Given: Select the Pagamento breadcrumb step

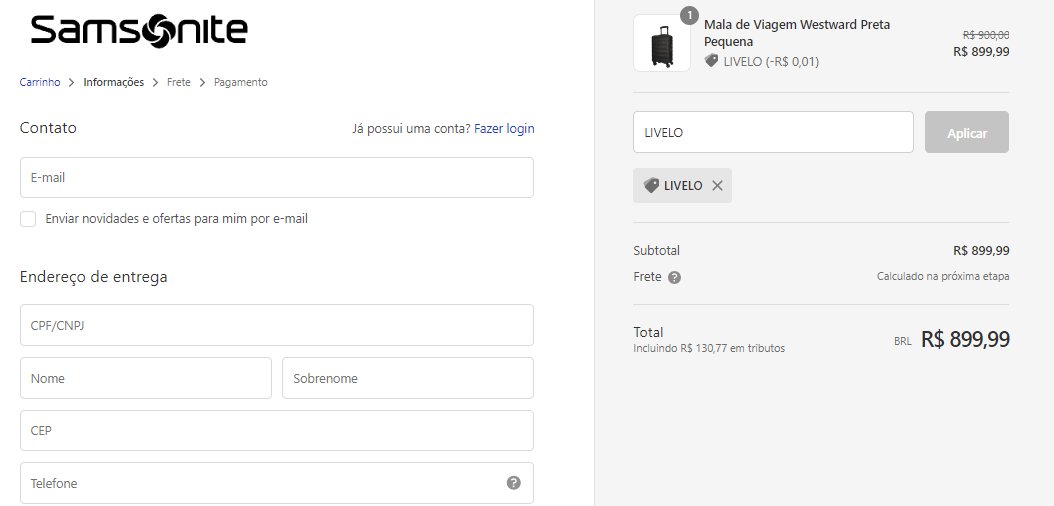Looking at the screenshot, I should click(x=241, y=82).
